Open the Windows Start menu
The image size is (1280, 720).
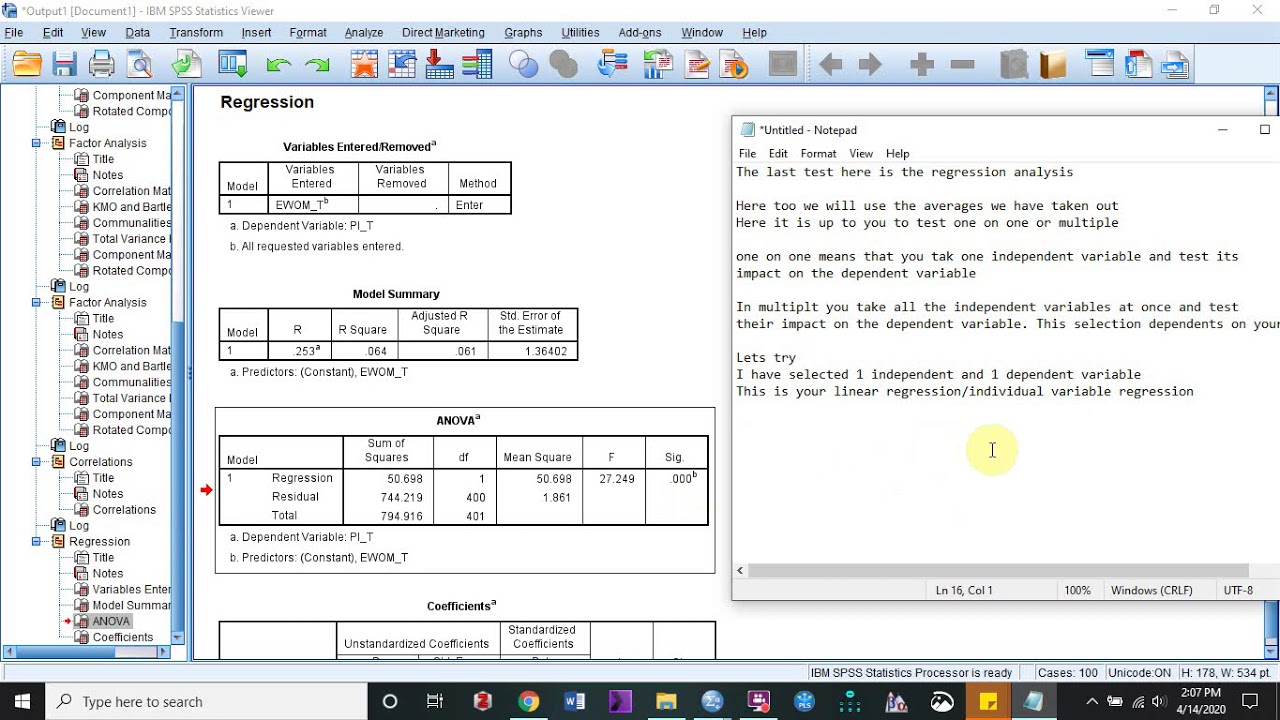tap(22, 702)
